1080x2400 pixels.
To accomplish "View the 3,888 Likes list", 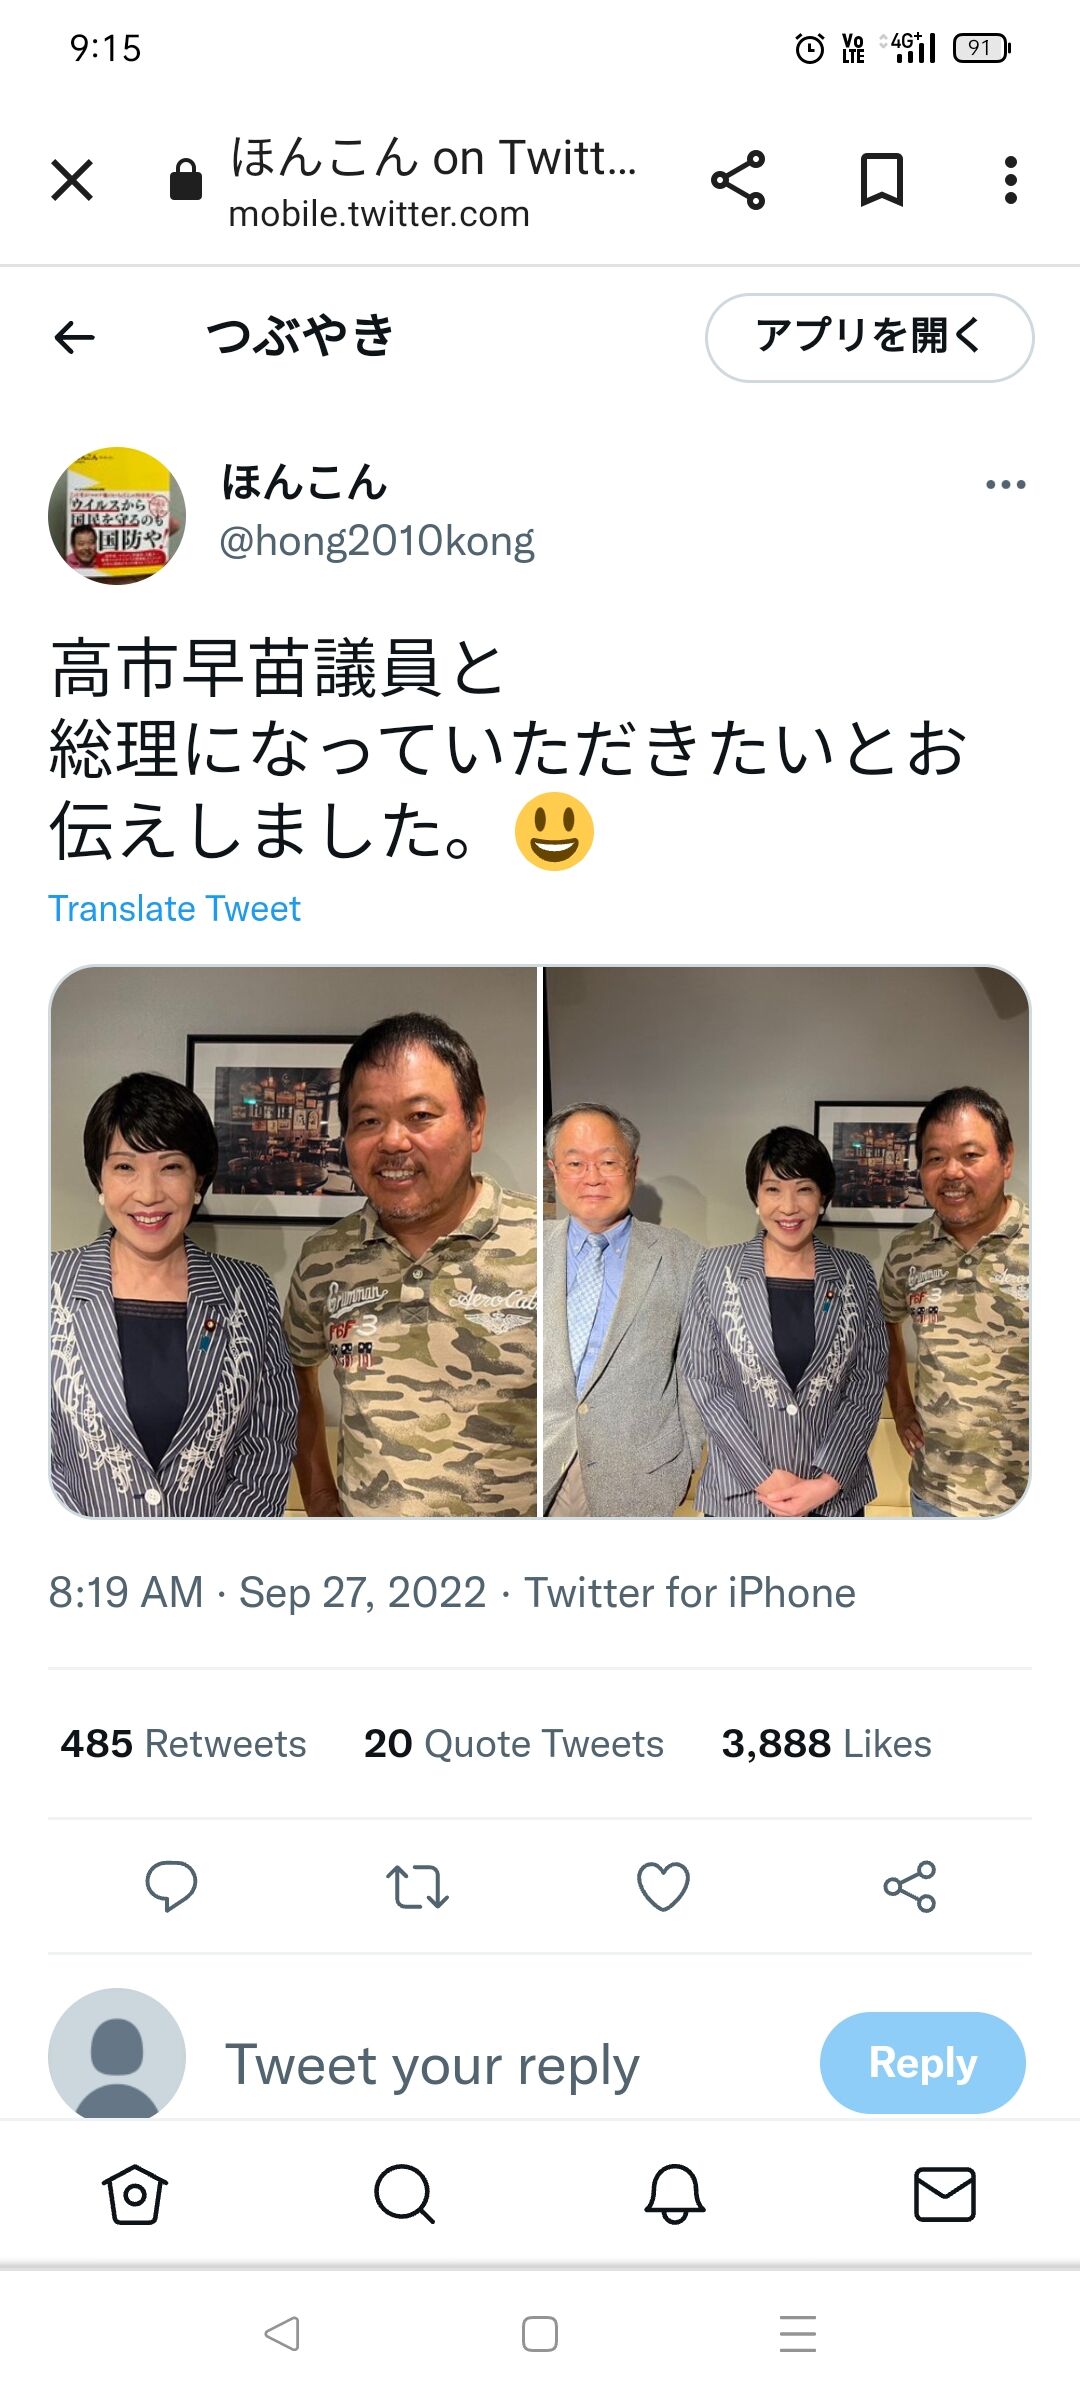I will [826, 1743].
